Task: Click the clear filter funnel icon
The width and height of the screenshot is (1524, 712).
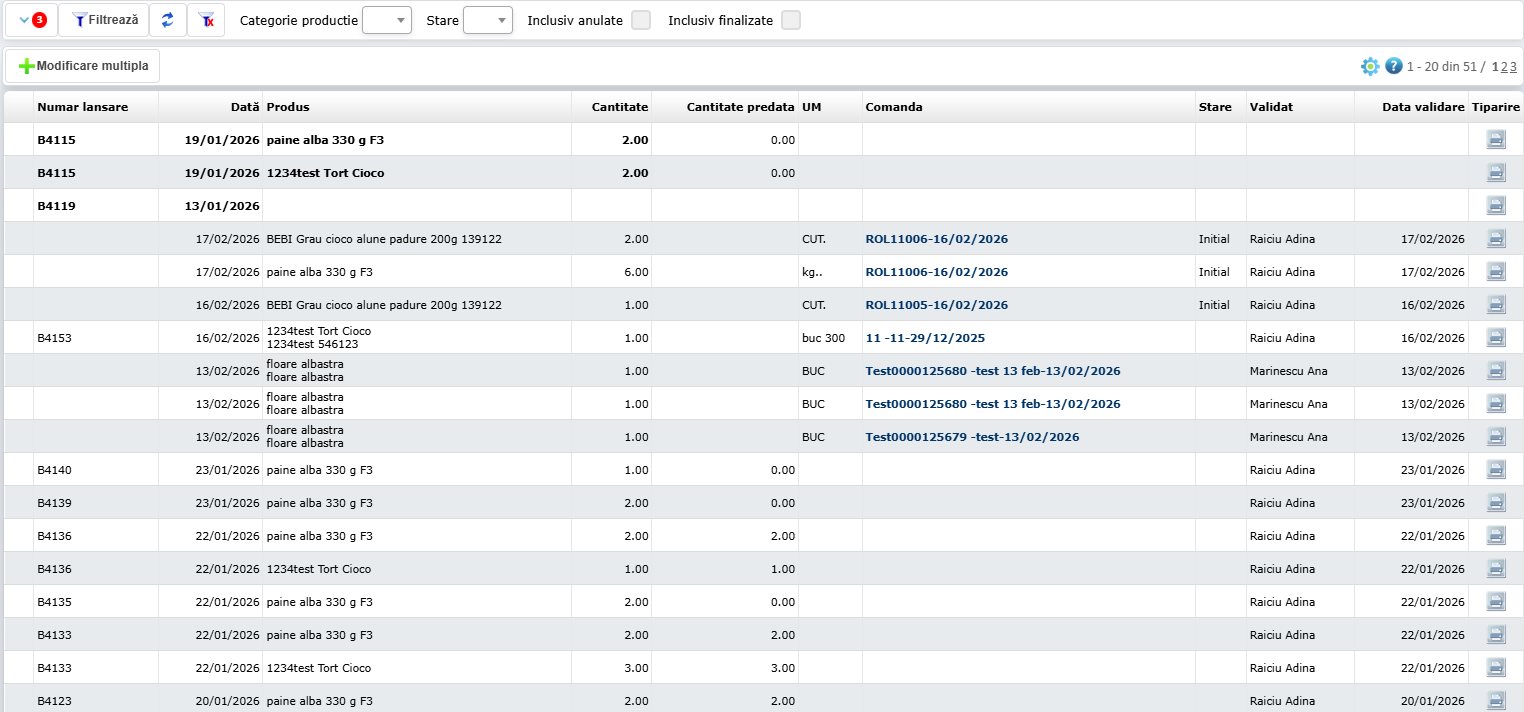Action: [206, 20]
